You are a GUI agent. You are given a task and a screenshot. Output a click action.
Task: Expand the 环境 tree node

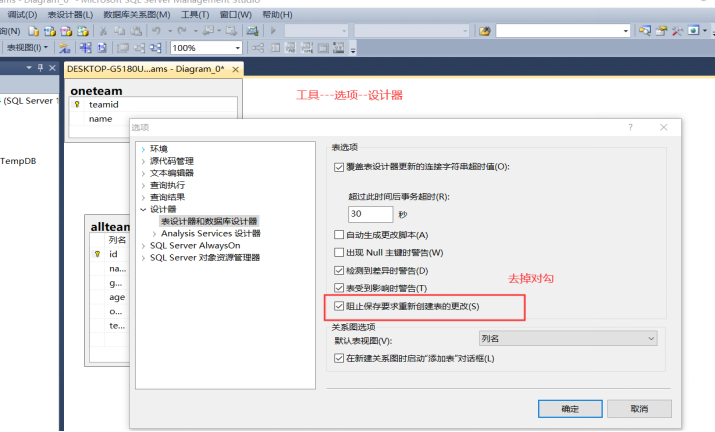[x=143, y=149]
